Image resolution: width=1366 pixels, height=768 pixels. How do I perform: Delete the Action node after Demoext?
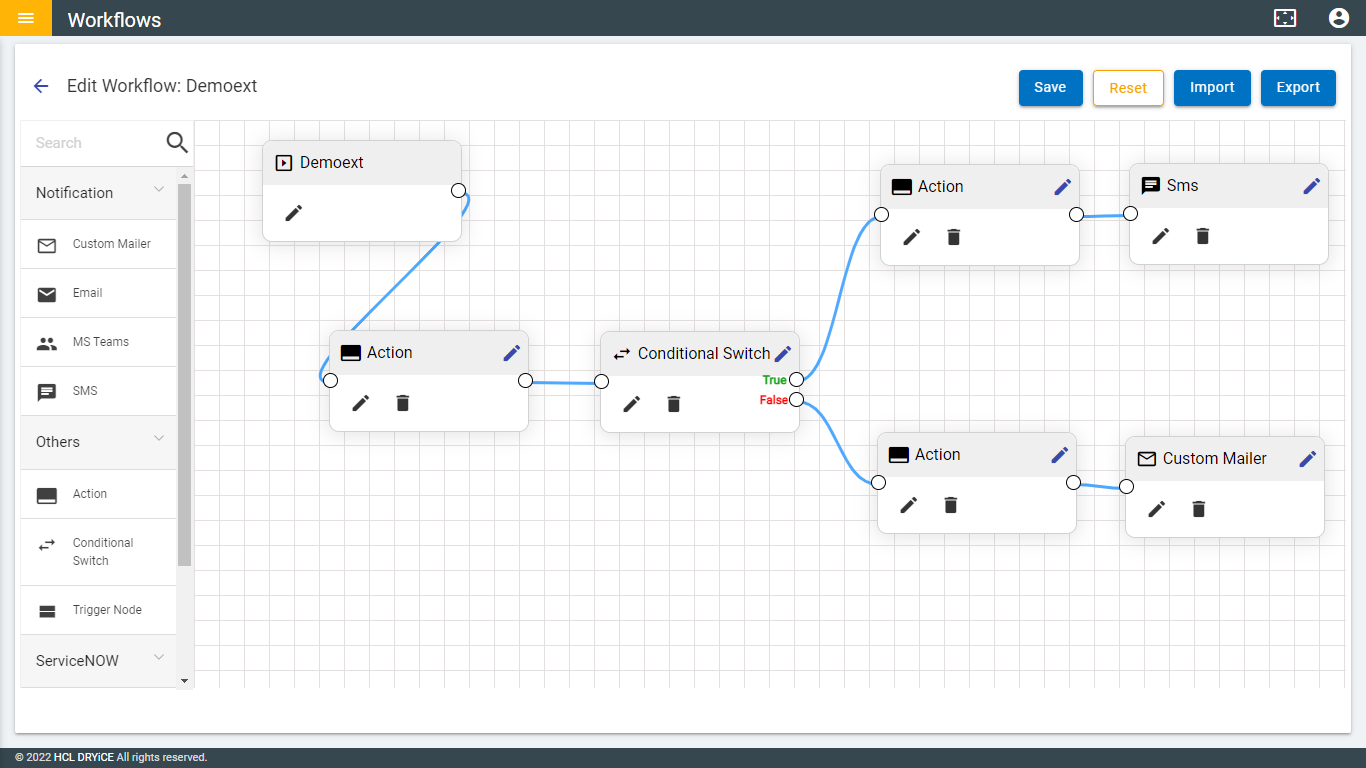pos(403,403)
